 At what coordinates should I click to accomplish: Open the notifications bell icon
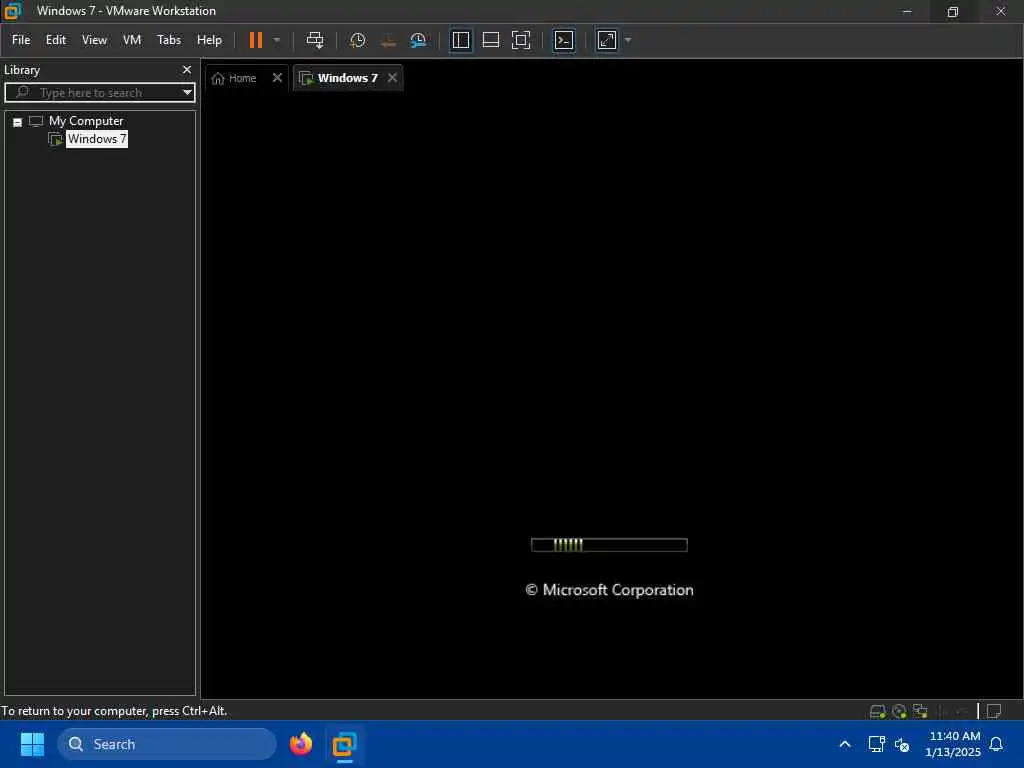click(996, 744)
